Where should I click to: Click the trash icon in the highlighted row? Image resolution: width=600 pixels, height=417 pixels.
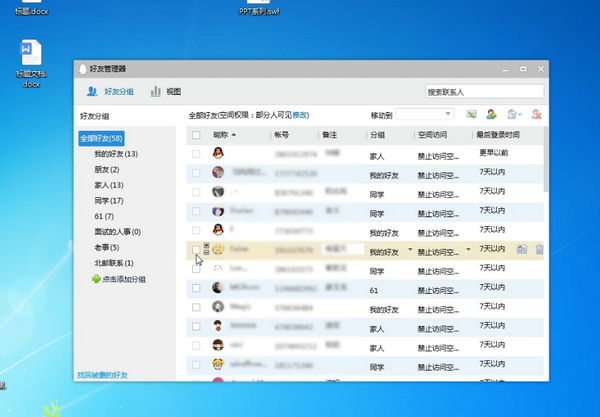[x=540, y=249]
